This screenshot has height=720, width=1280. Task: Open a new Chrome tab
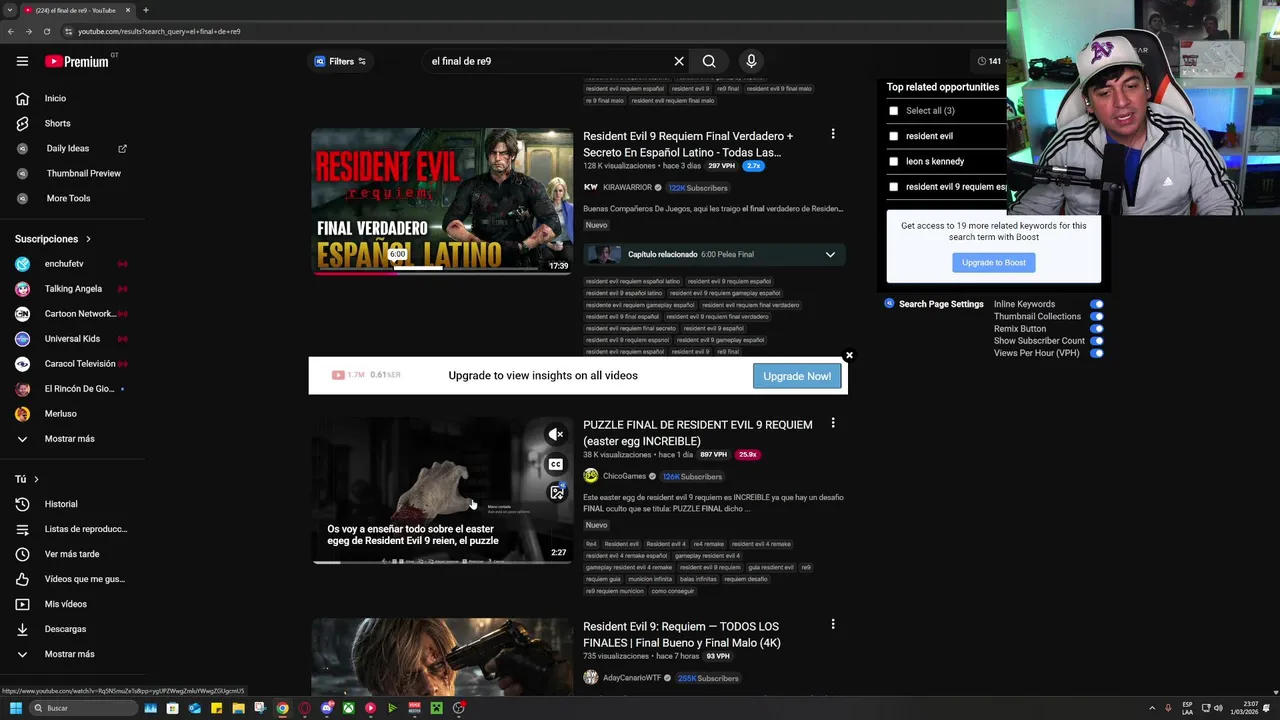pyautogui.click(x=145, y=10)
